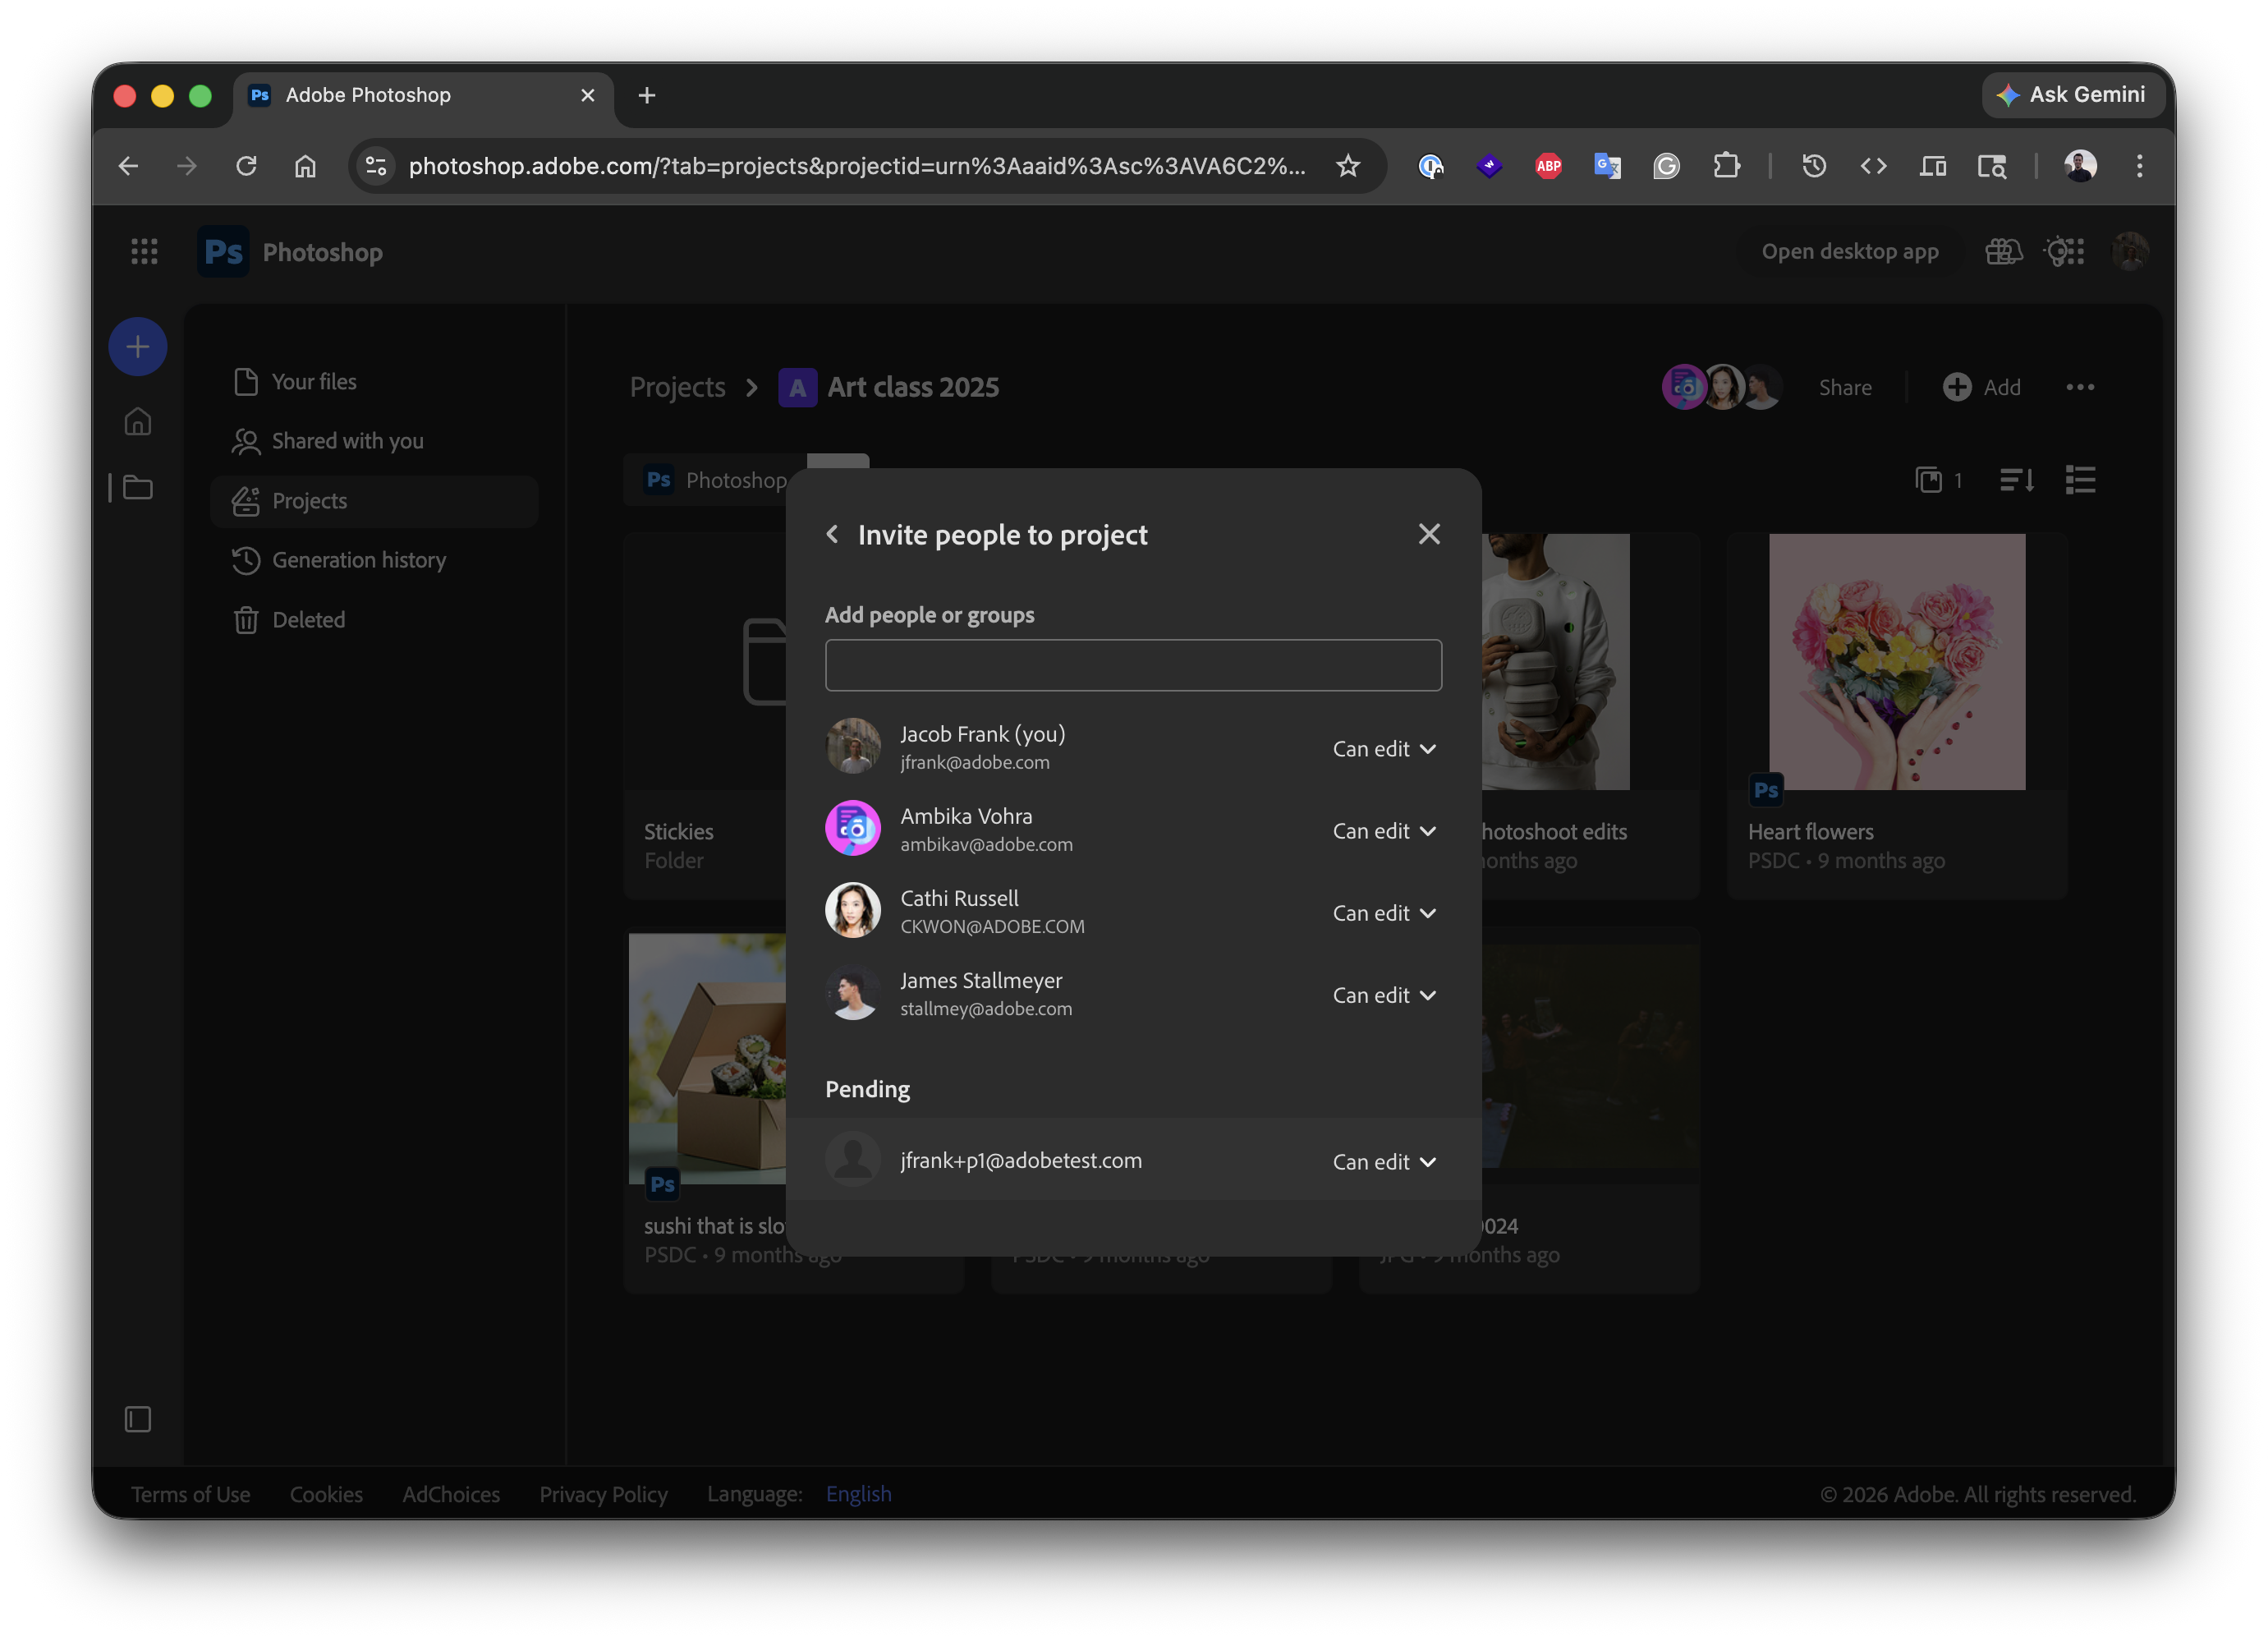Open the sort order icon

pos(2017,480)
